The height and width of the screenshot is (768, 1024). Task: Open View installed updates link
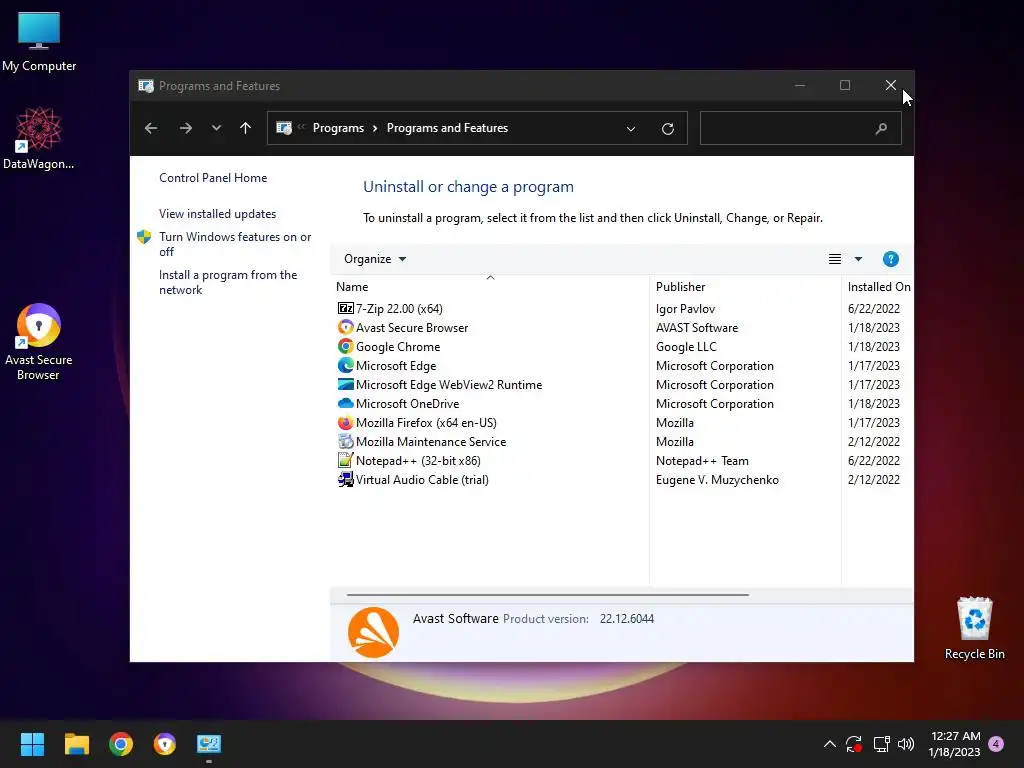pyautogui.click(x=217, y=214)
